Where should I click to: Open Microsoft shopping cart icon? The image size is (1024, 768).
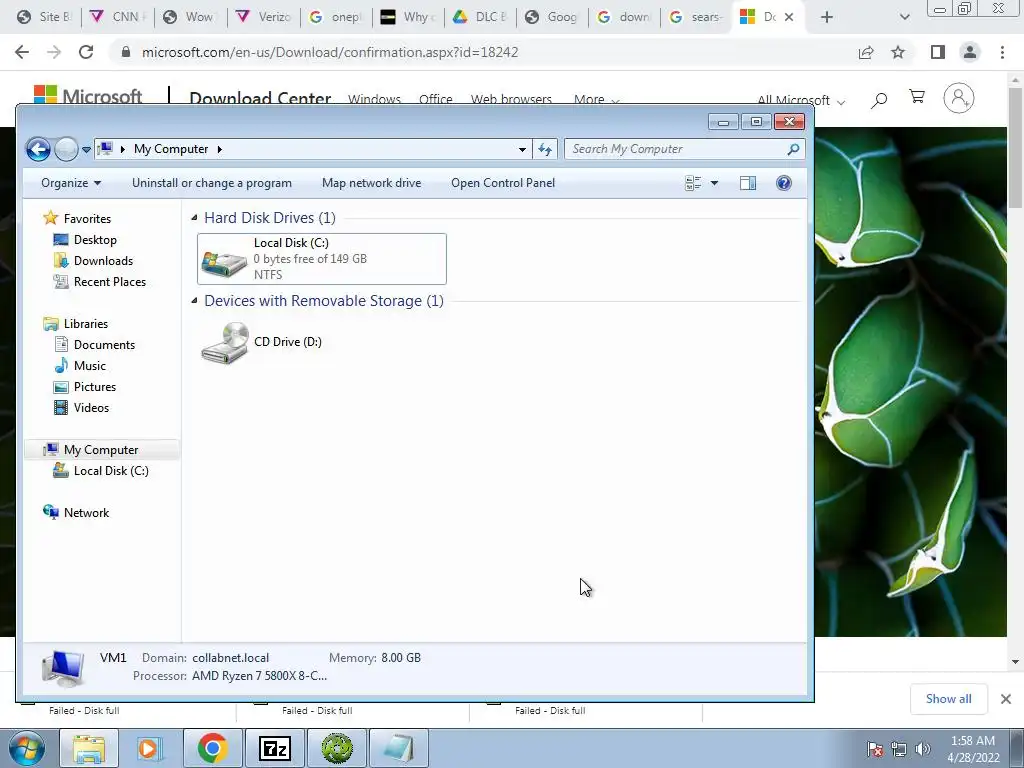click(917, 98)
